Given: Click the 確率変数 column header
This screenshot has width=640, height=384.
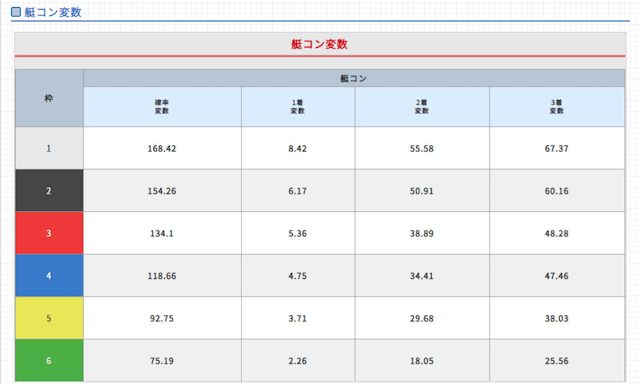Looking at the screenshot, I should [x=162, y=107].
